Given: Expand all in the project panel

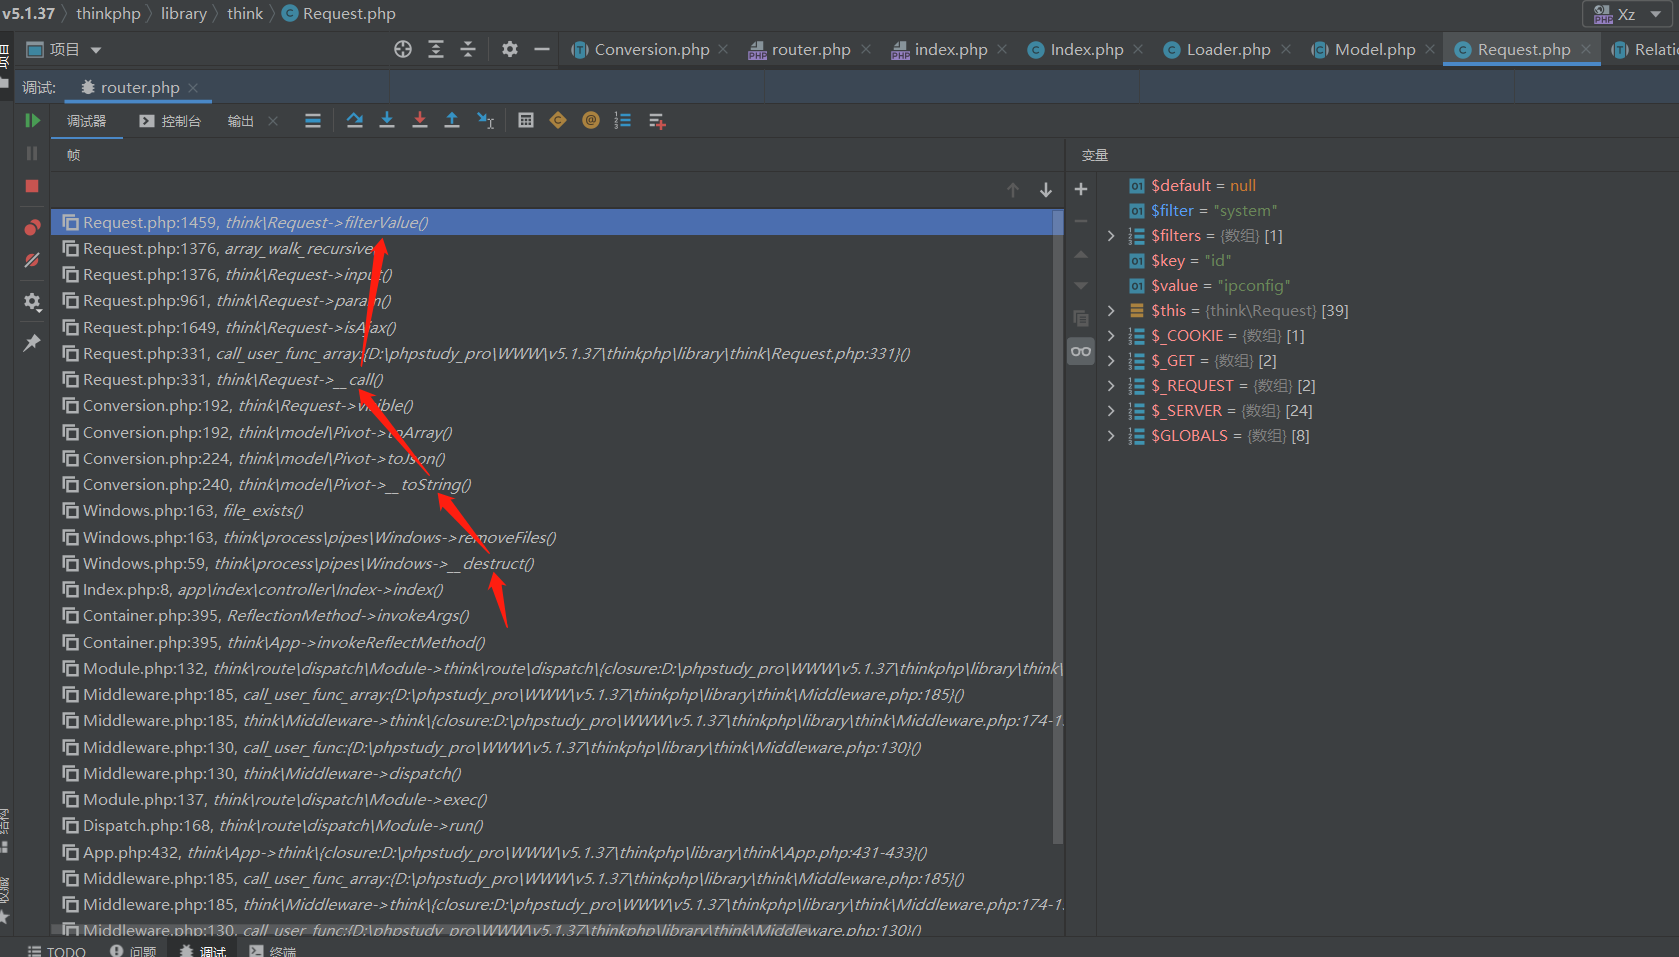Looking at the screenshot, I should [x=436, y=49].
